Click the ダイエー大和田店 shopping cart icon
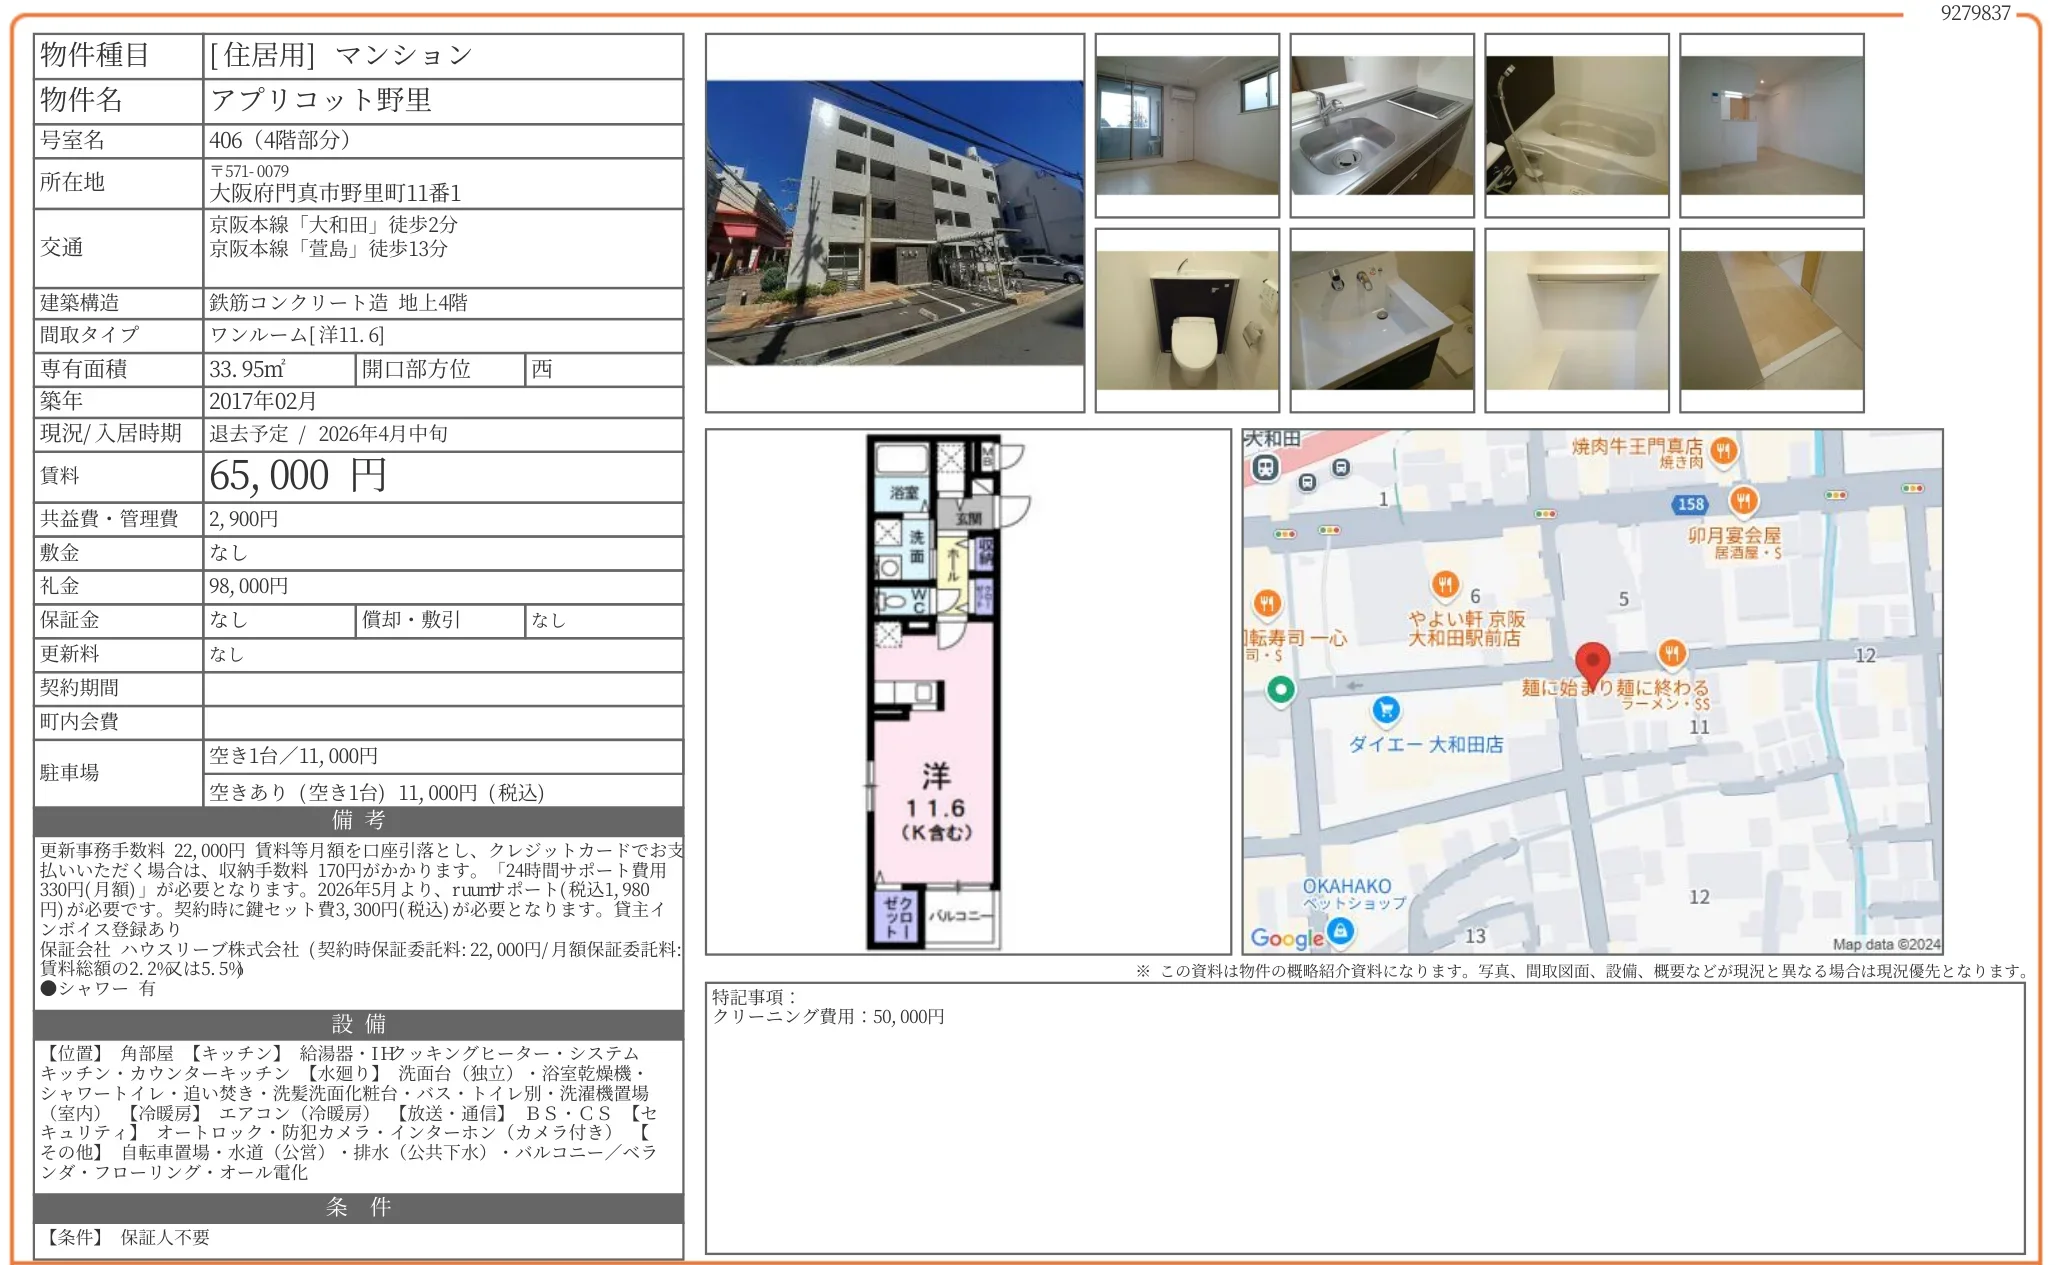Screen dimensions: 2056x1265 (x=1385, y=710)
